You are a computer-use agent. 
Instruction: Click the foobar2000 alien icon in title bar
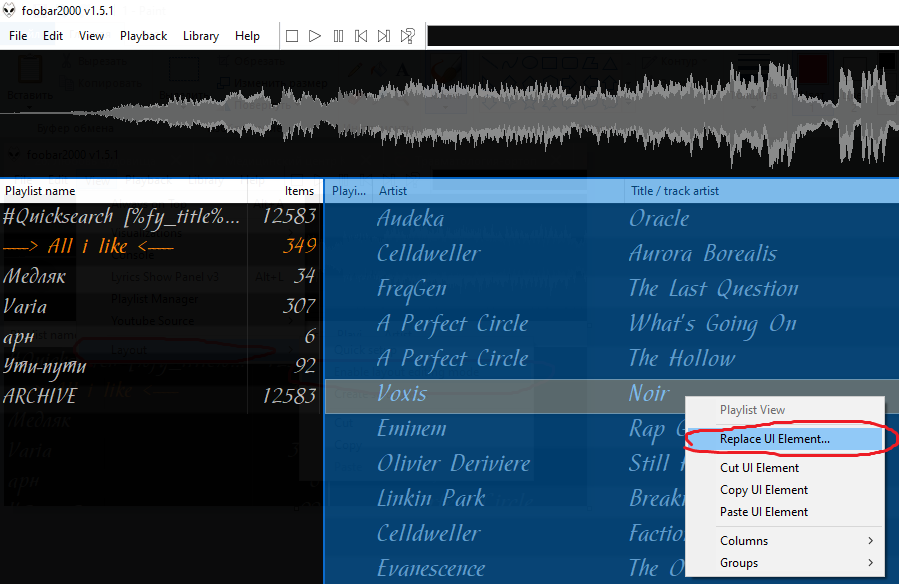pos(9,10)
